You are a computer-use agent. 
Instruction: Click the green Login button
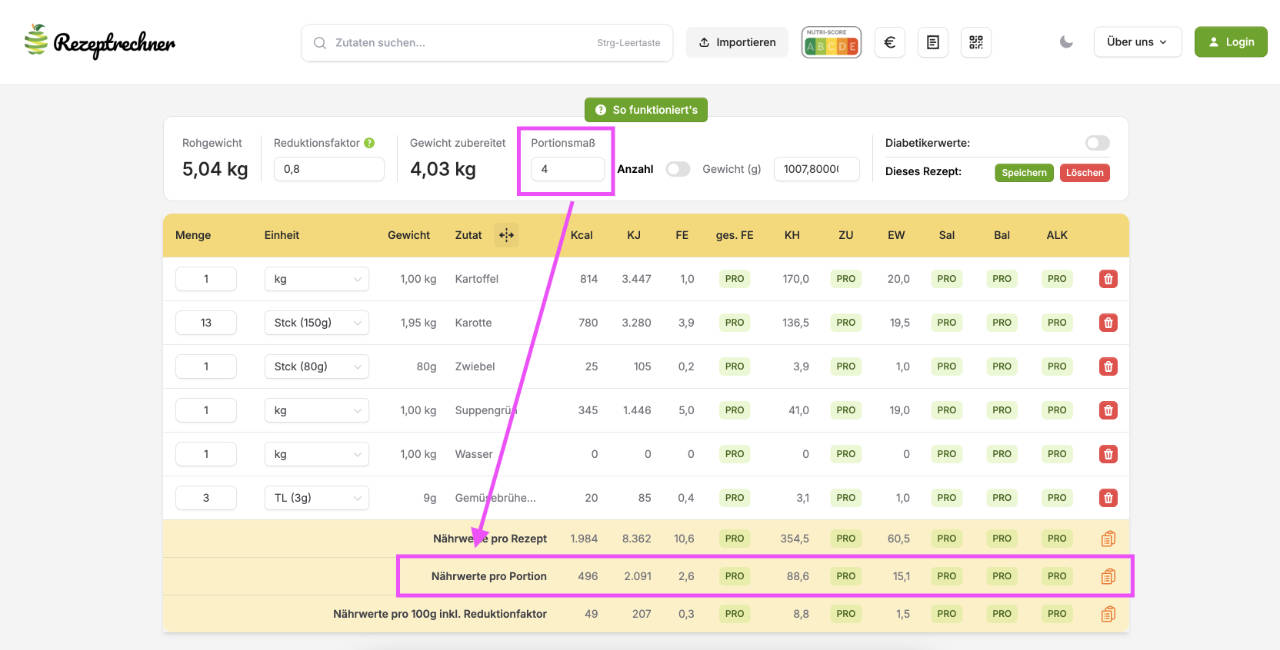coord(1230,42)
